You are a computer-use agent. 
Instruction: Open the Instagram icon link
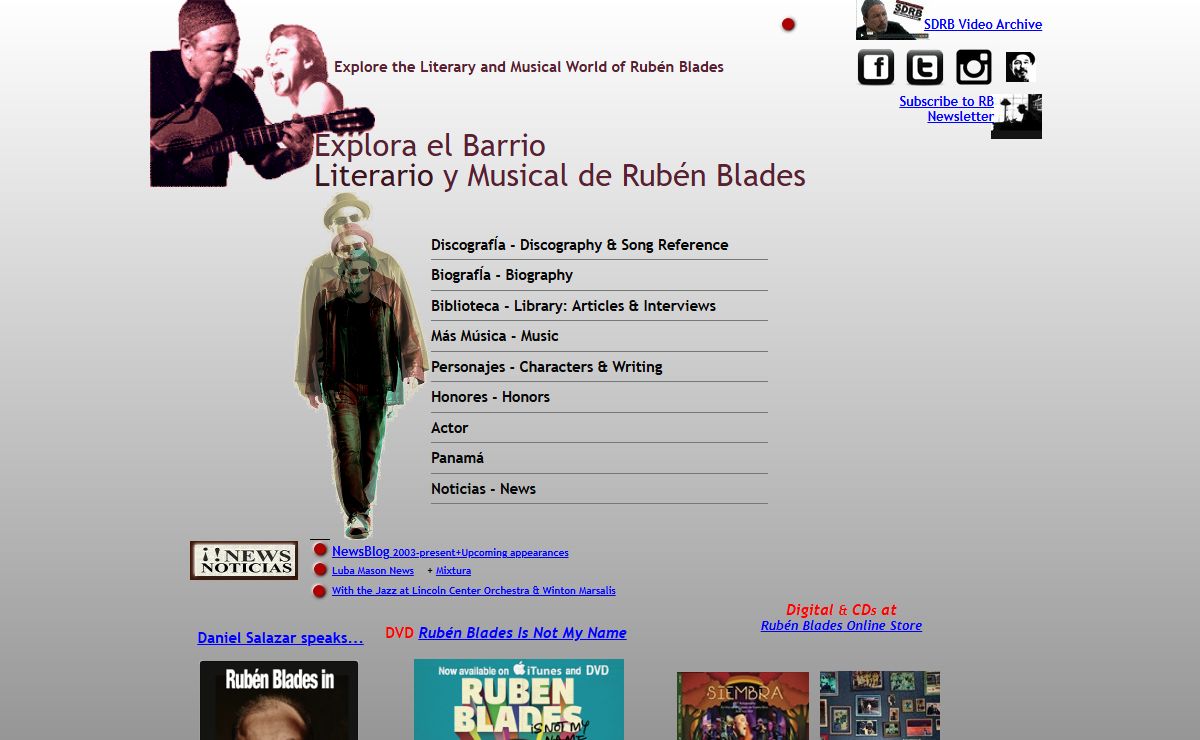pyautogui.click(x=974, y=67)
